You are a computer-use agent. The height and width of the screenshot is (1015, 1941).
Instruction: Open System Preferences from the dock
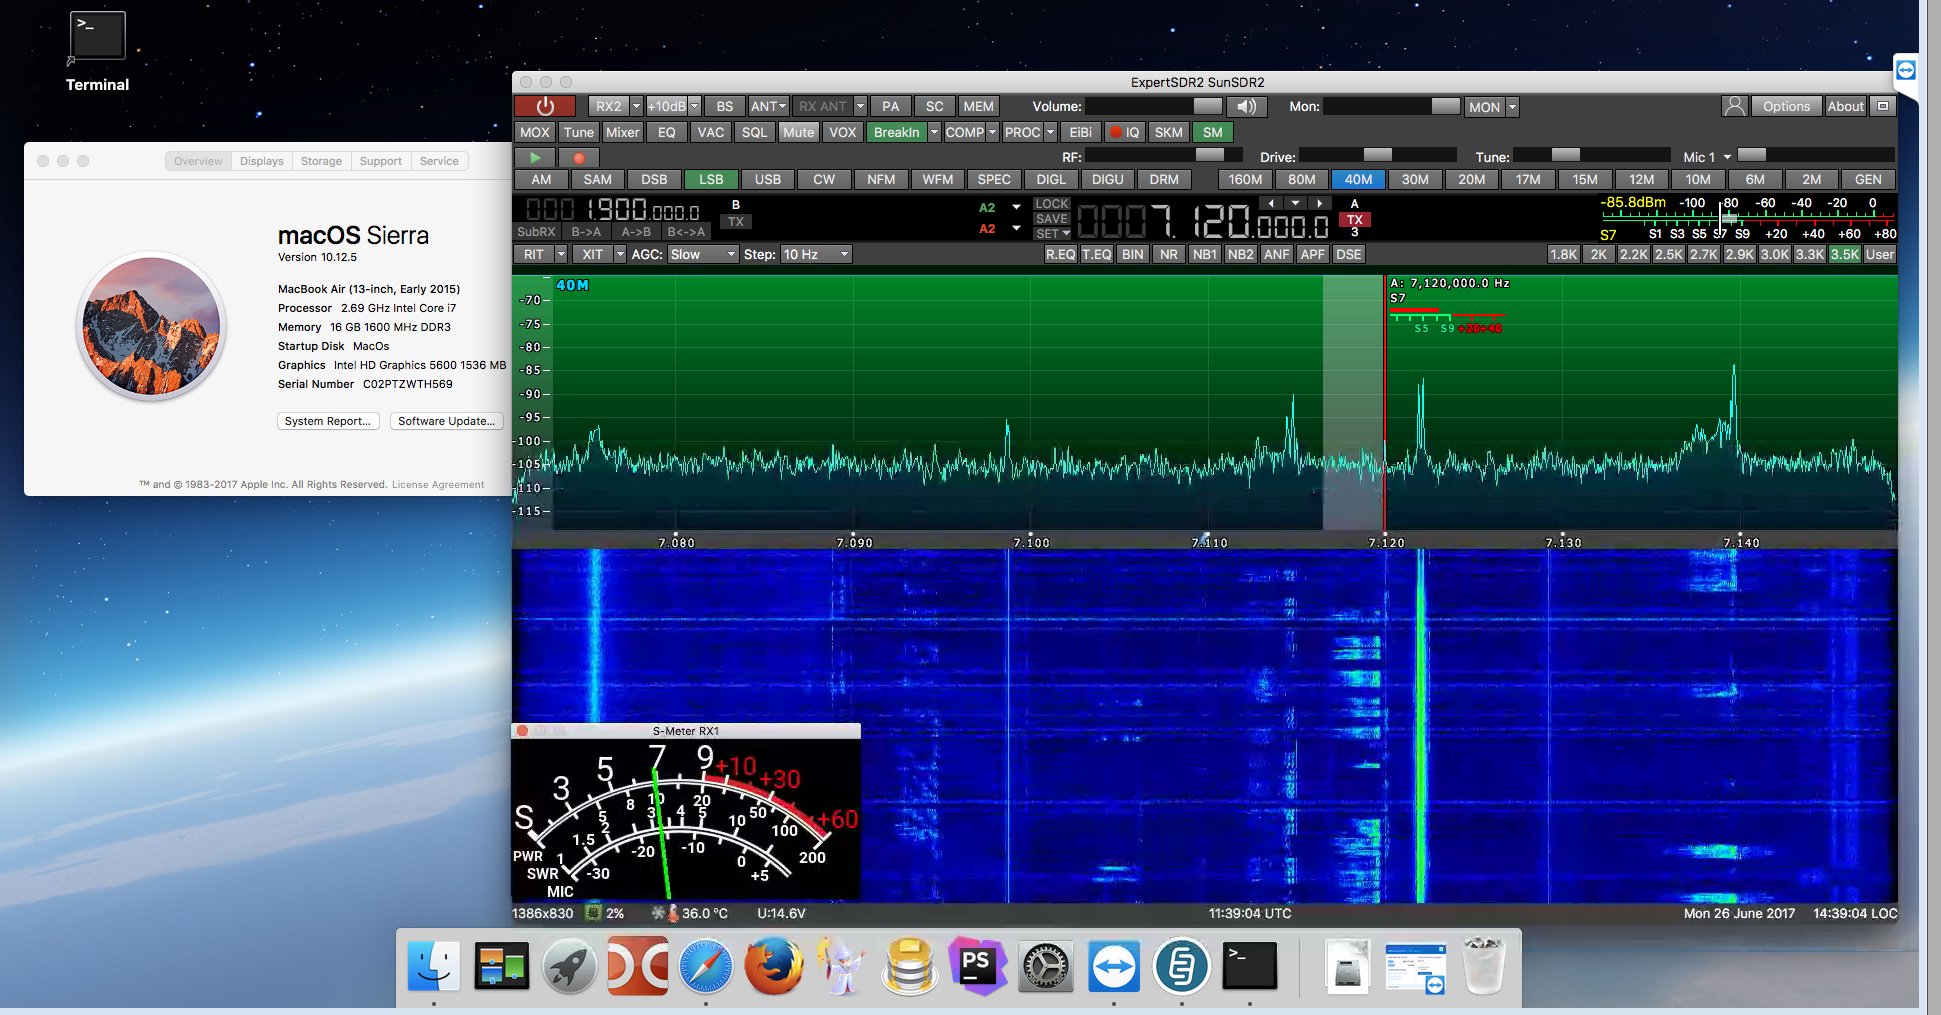pyautogui.click(x=1046, y=966)
